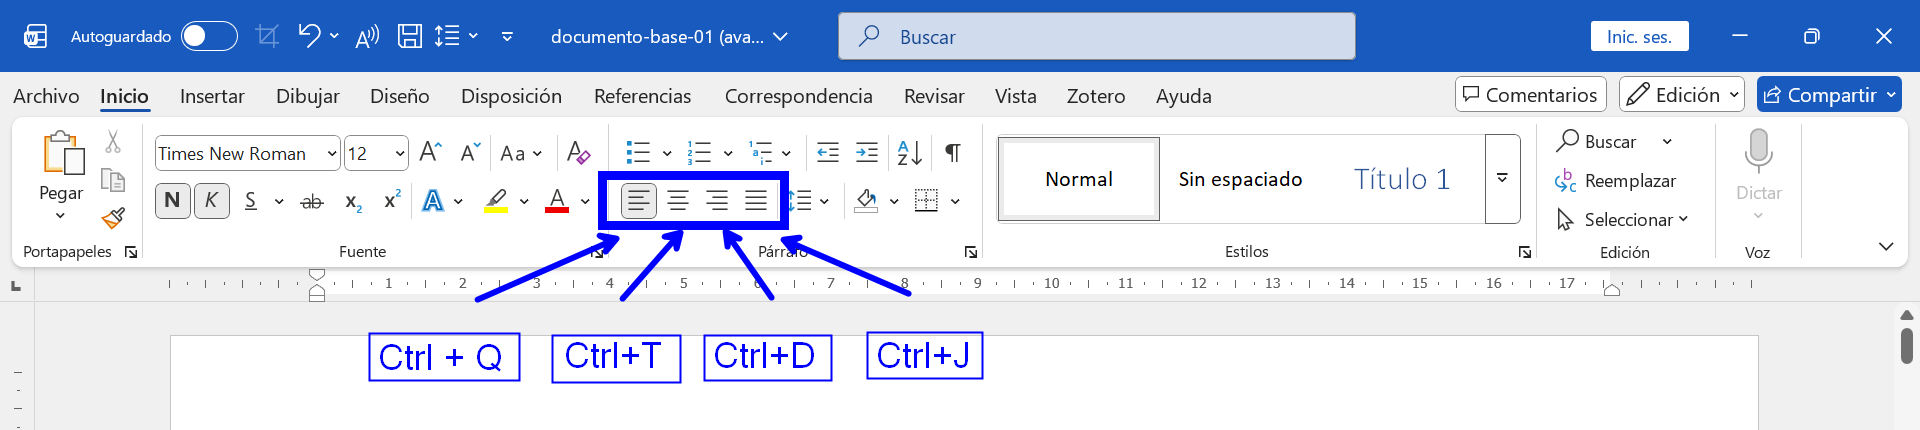The width and height of the screenshot is (1920, 430).
Task: Open the Edición mode dropdown
Action: [x=1682, y=94]
